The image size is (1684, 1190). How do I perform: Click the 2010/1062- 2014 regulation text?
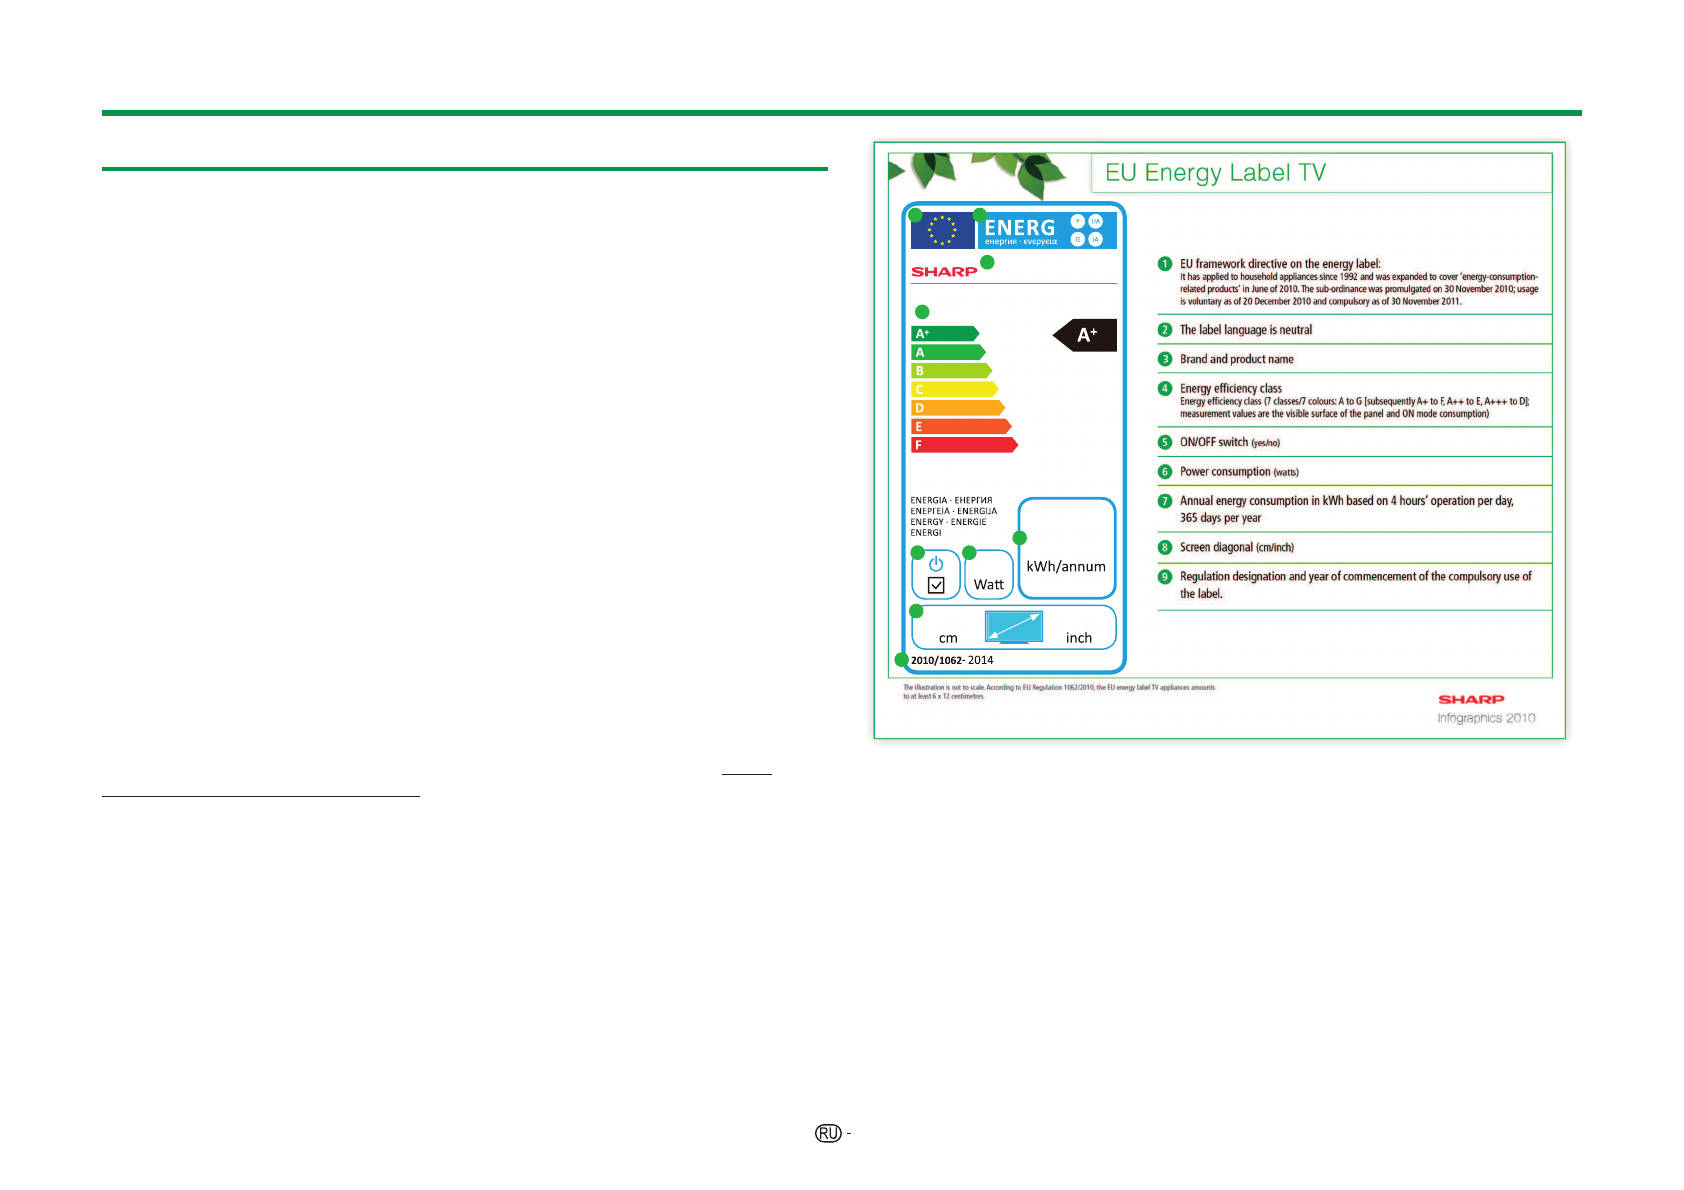952,660
